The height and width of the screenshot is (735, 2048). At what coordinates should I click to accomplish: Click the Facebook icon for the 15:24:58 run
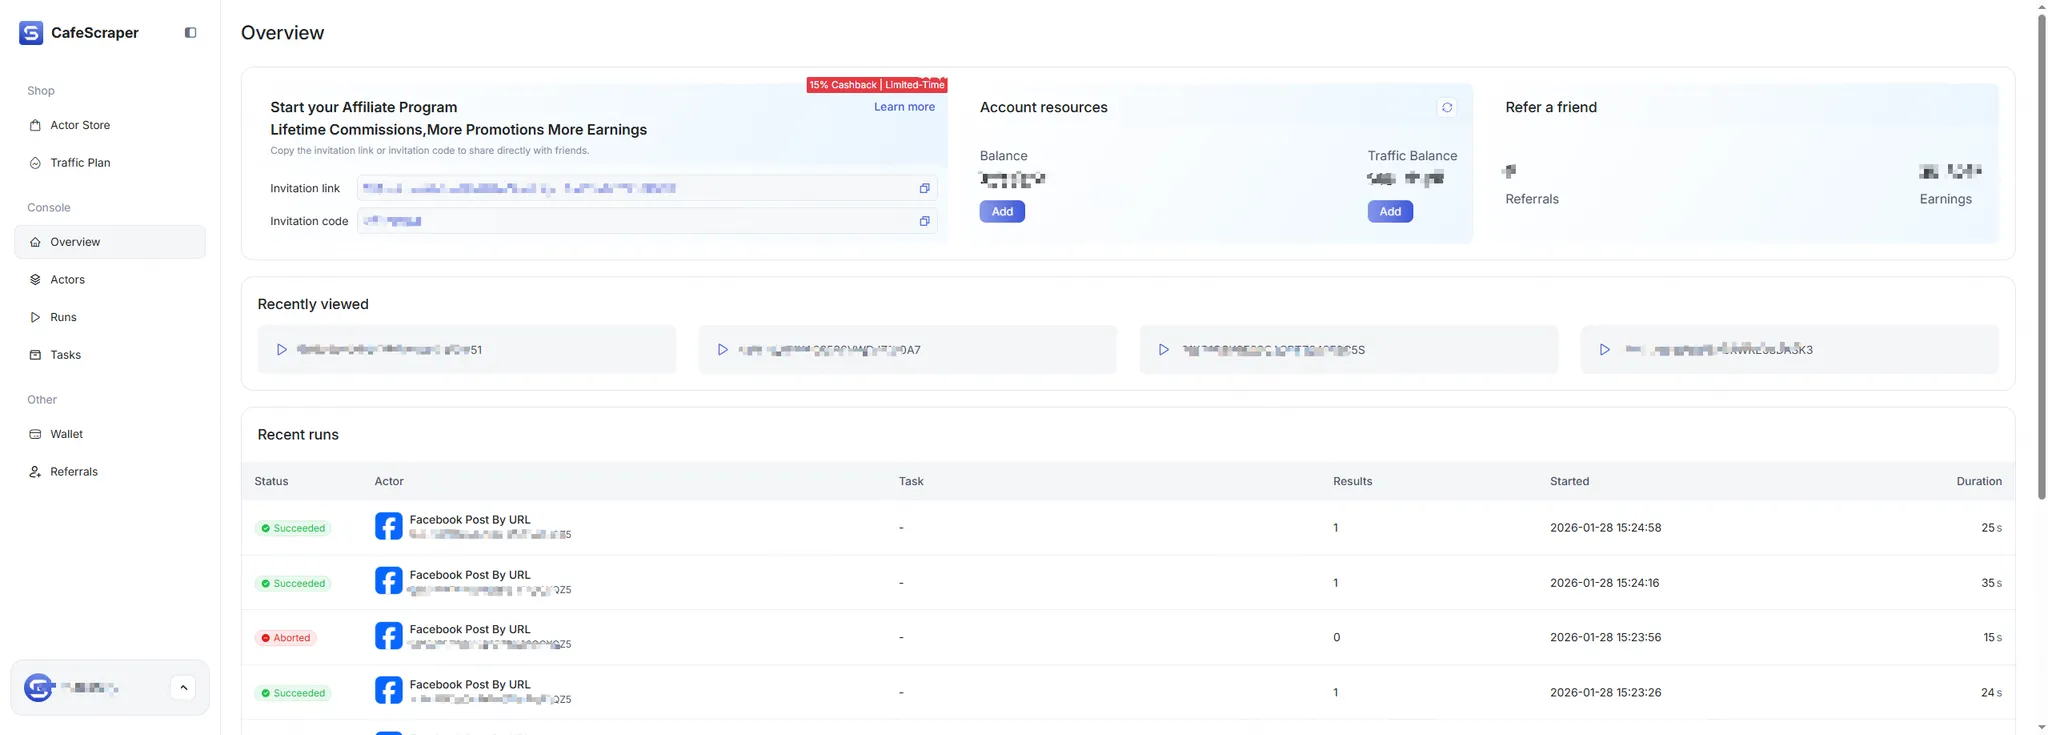point(389,526)
